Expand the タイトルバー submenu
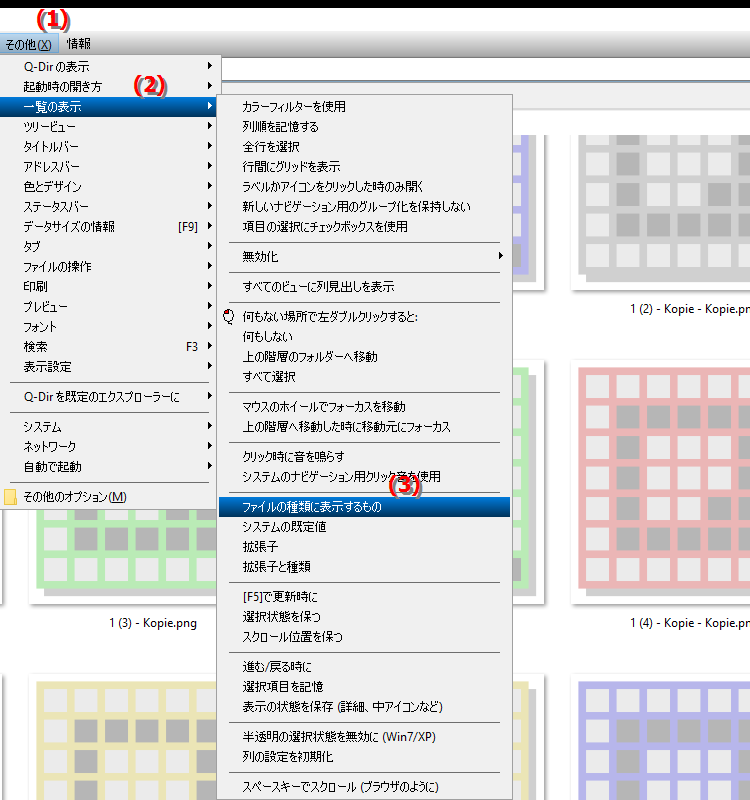The width and height of the screenshot is (750, 800). [x=109, y=146]
